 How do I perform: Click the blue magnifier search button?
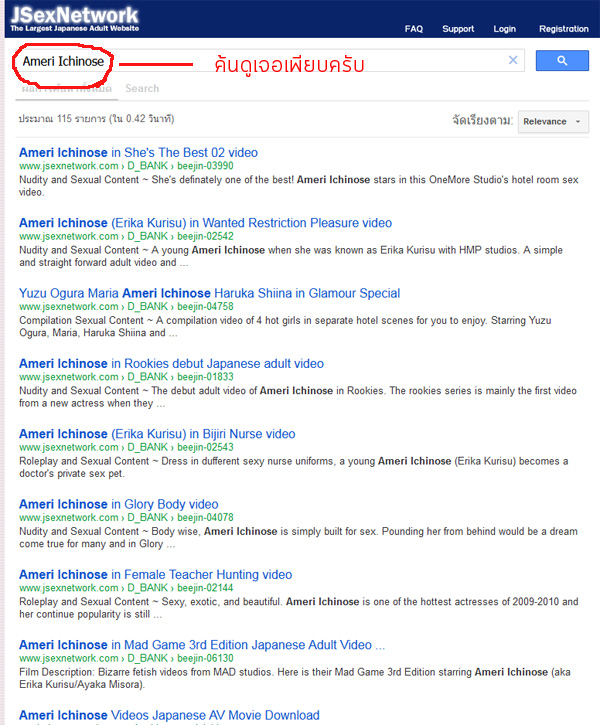tap(562, 61)
